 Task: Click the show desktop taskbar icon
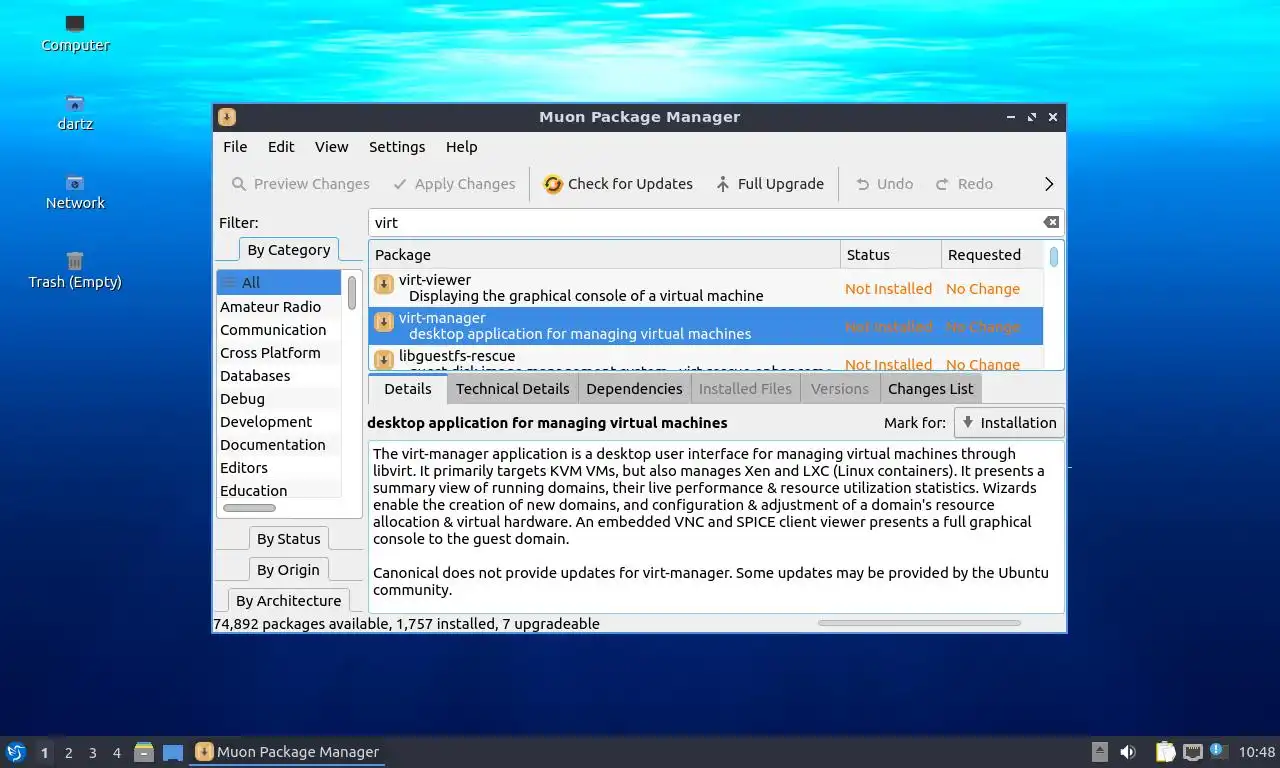(173, 752)
